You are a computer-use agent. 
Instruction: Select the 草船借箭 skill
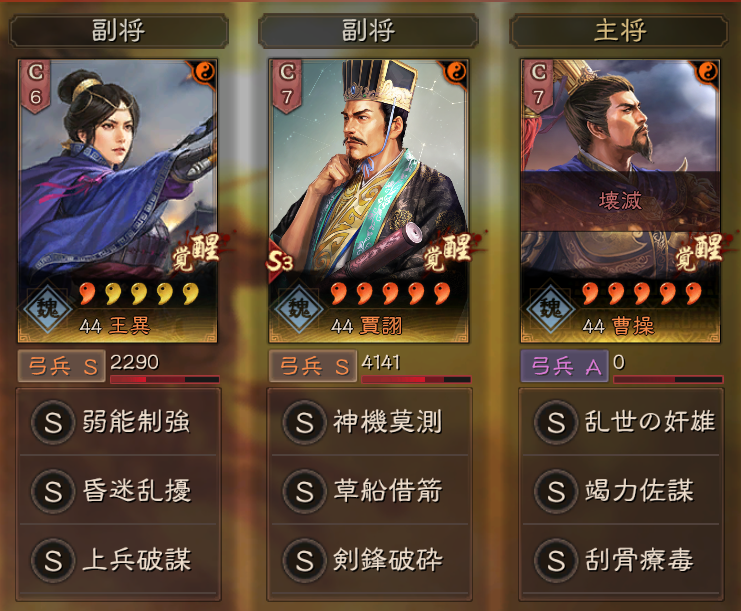point(370,491)
